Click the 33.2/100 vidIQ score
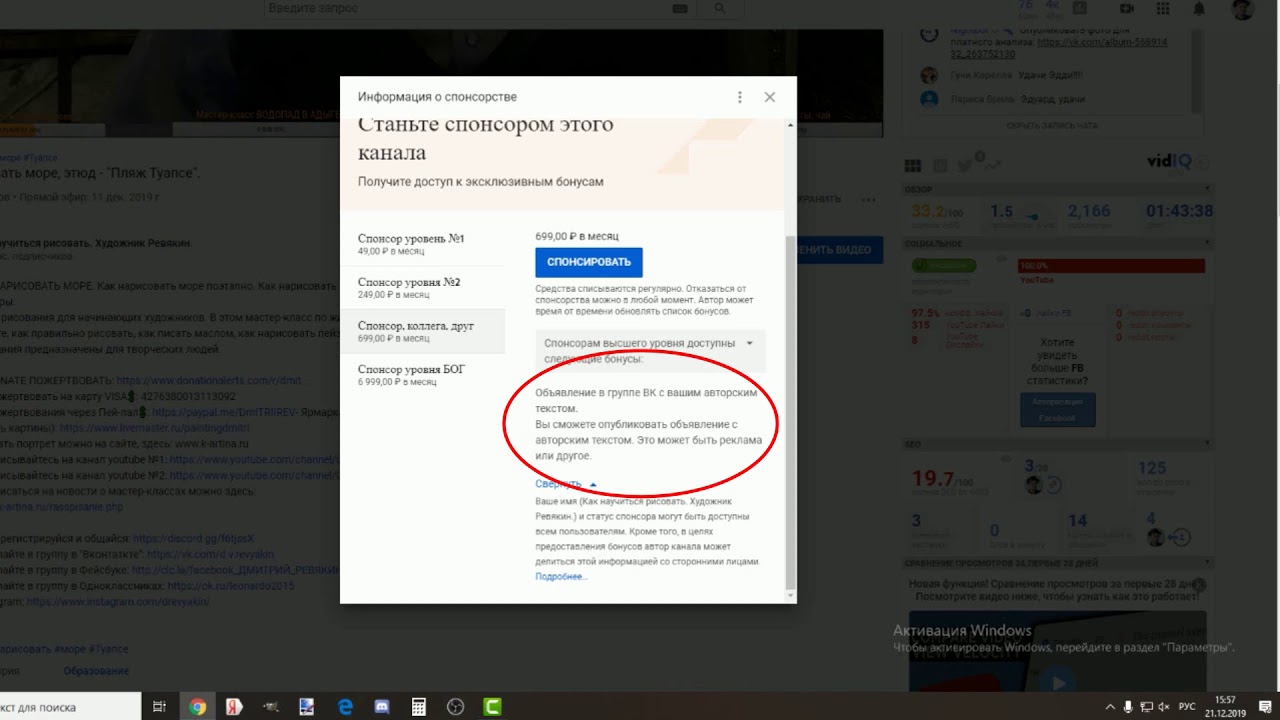Screen dimensions: 1280x720 click(x=935, y=212)
